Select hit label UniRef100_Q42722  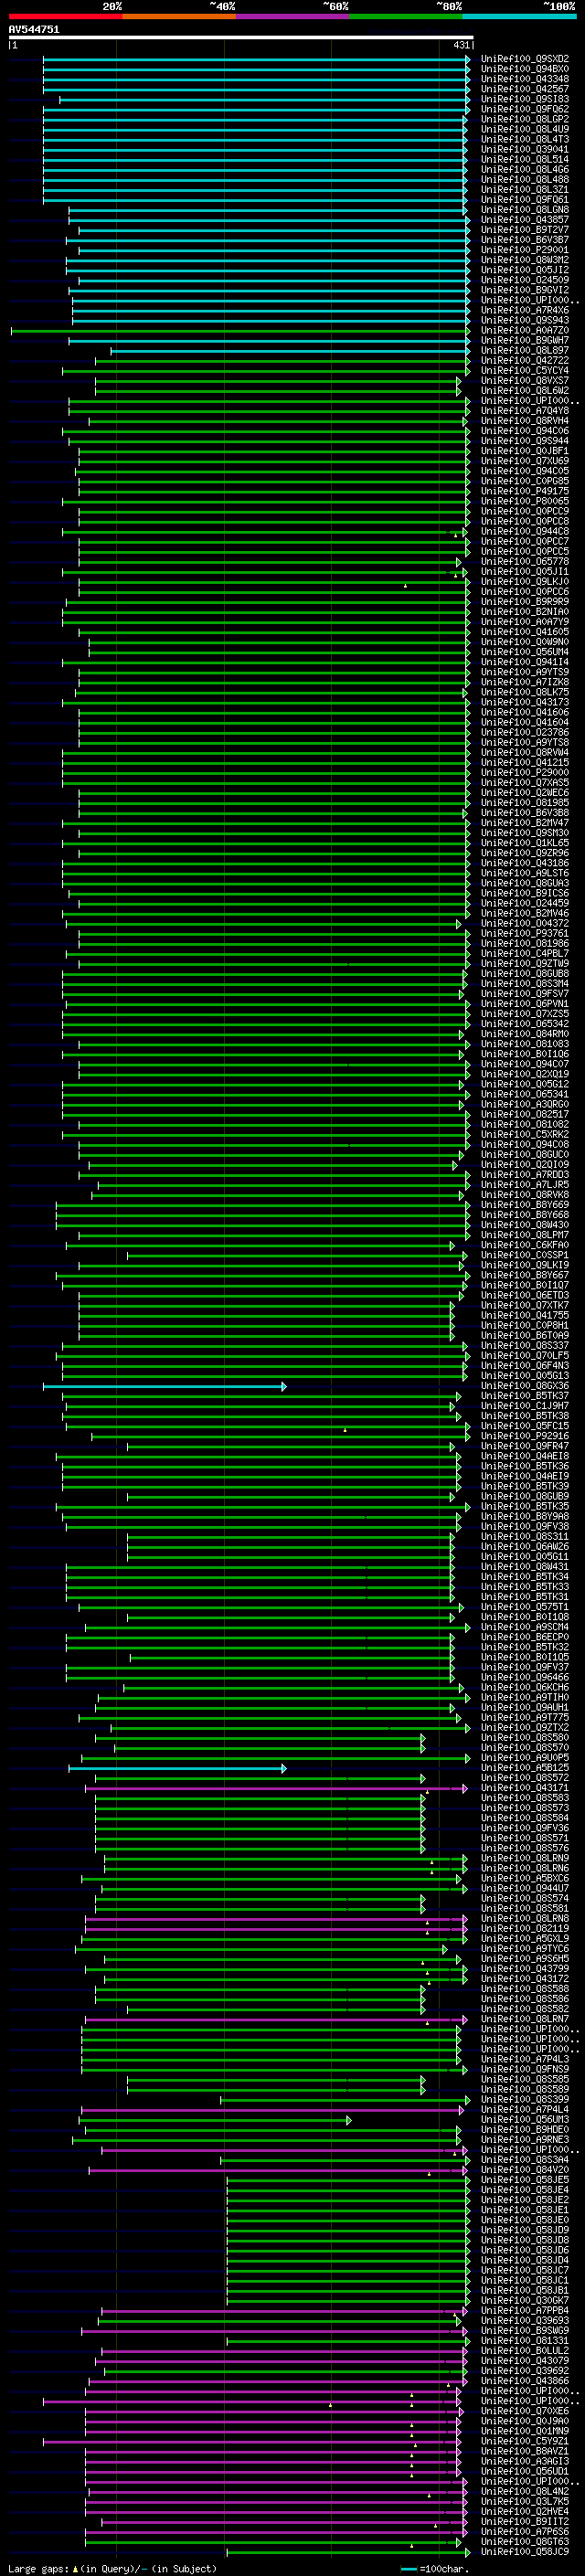coord(525,360)
